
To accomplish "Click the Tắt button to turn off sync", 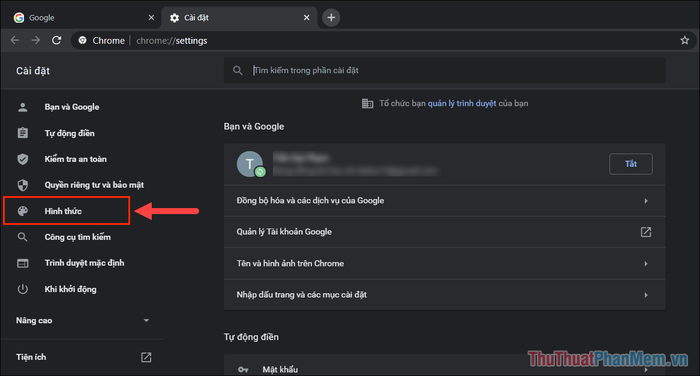I will pos(630,164).
